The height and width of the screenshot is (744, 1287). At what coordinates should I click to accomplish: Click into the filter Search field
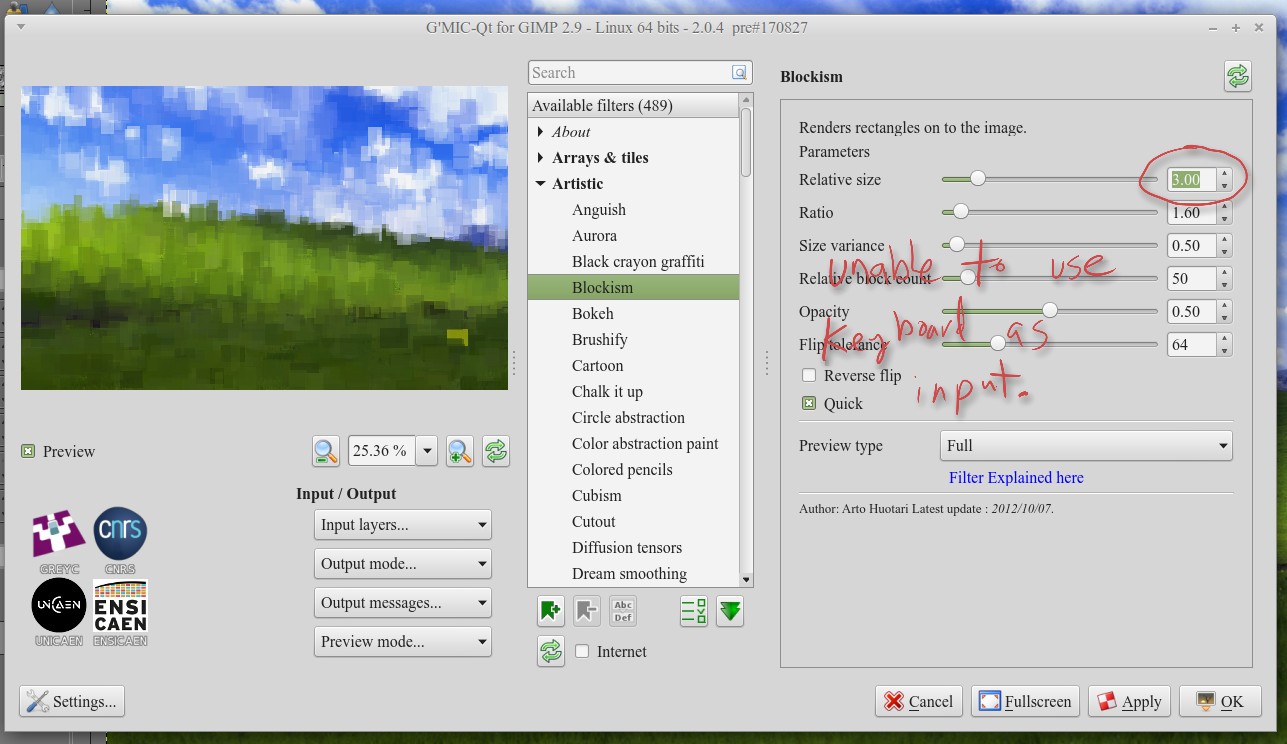[630, 73]
